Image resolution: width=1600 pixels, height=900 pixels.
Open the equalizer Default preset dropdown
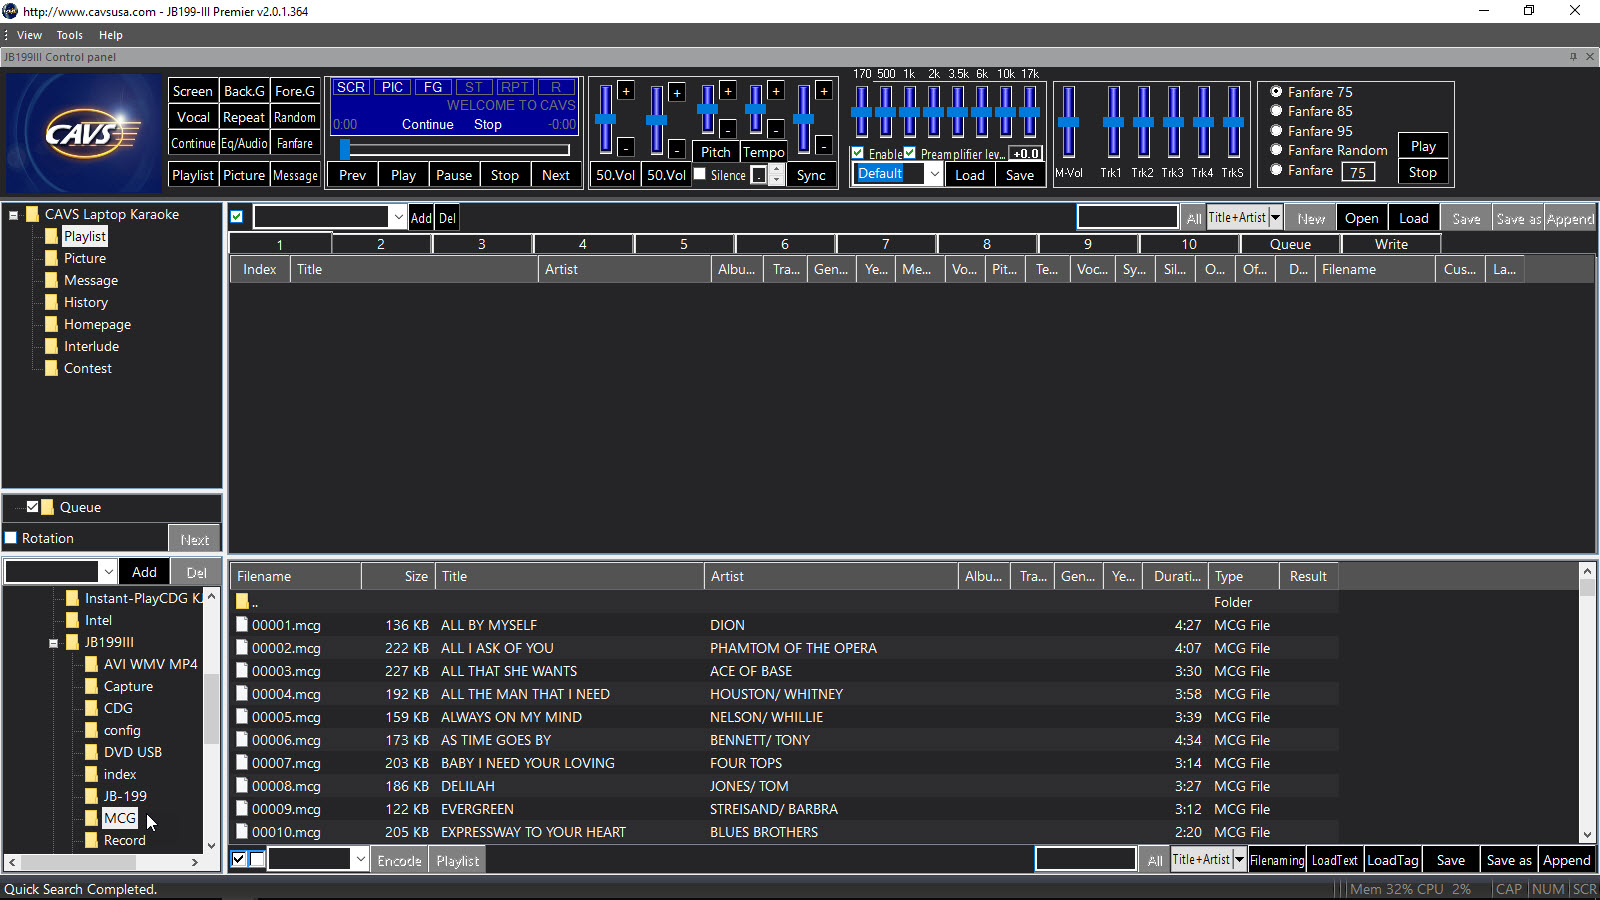pos(934,174)
